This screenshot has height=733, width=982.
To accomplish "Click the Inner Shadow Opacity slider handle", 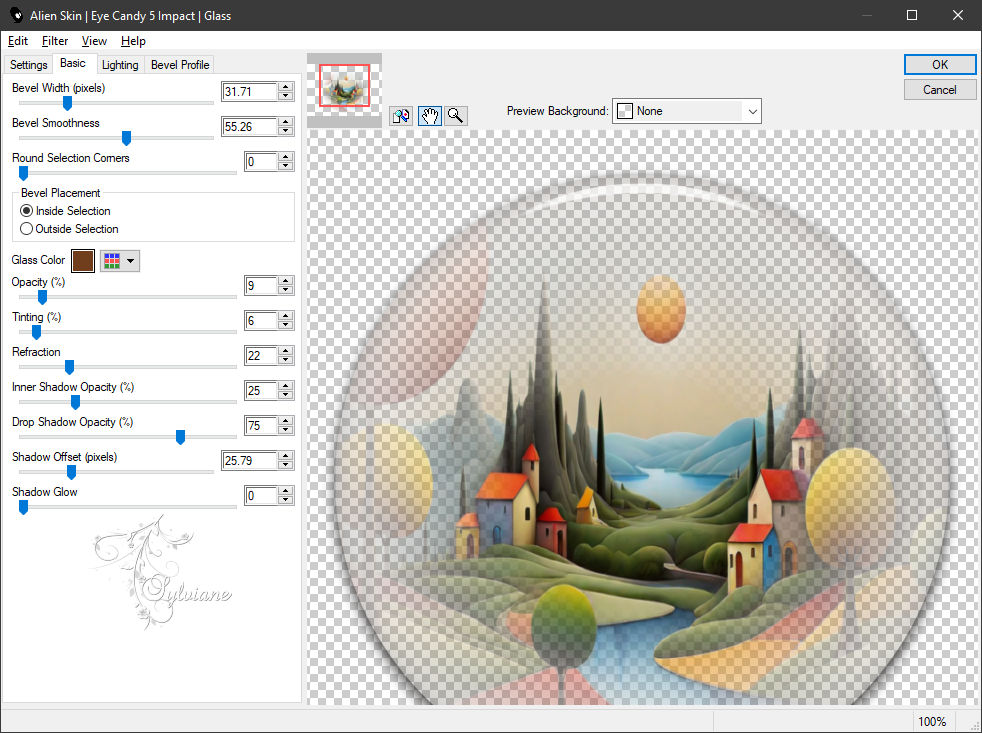I will coord(75,402).
